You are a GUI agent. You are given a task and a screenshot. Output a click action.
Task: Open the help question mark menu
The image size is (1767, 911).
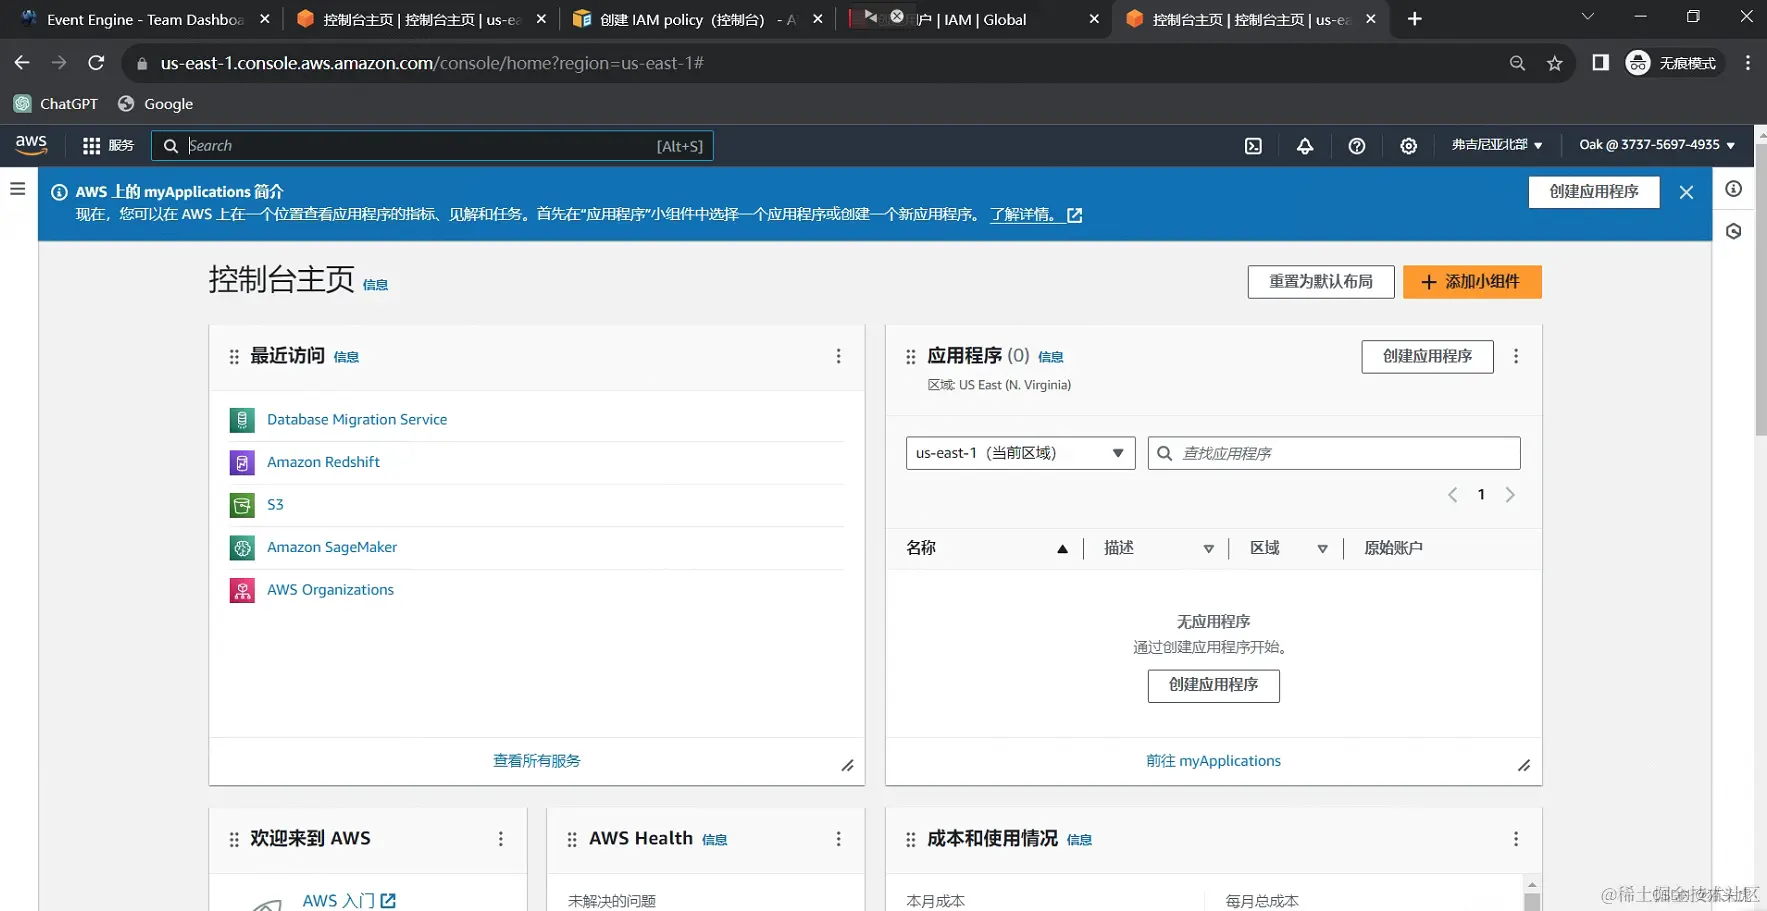coord(1357,146)
